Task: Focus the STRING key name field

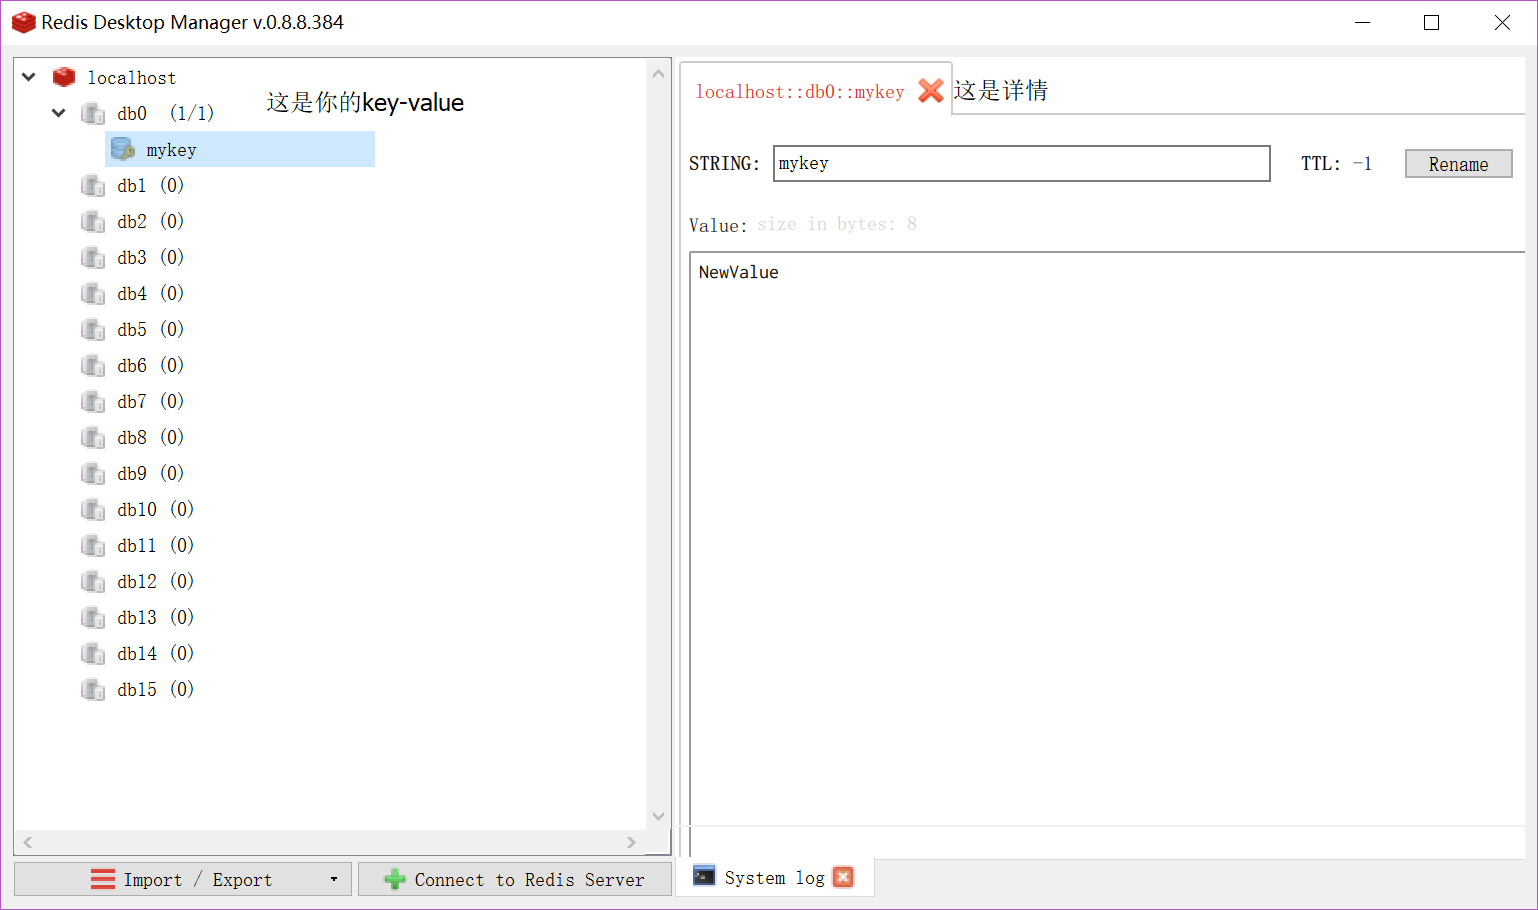Action: pos(1021,164)
